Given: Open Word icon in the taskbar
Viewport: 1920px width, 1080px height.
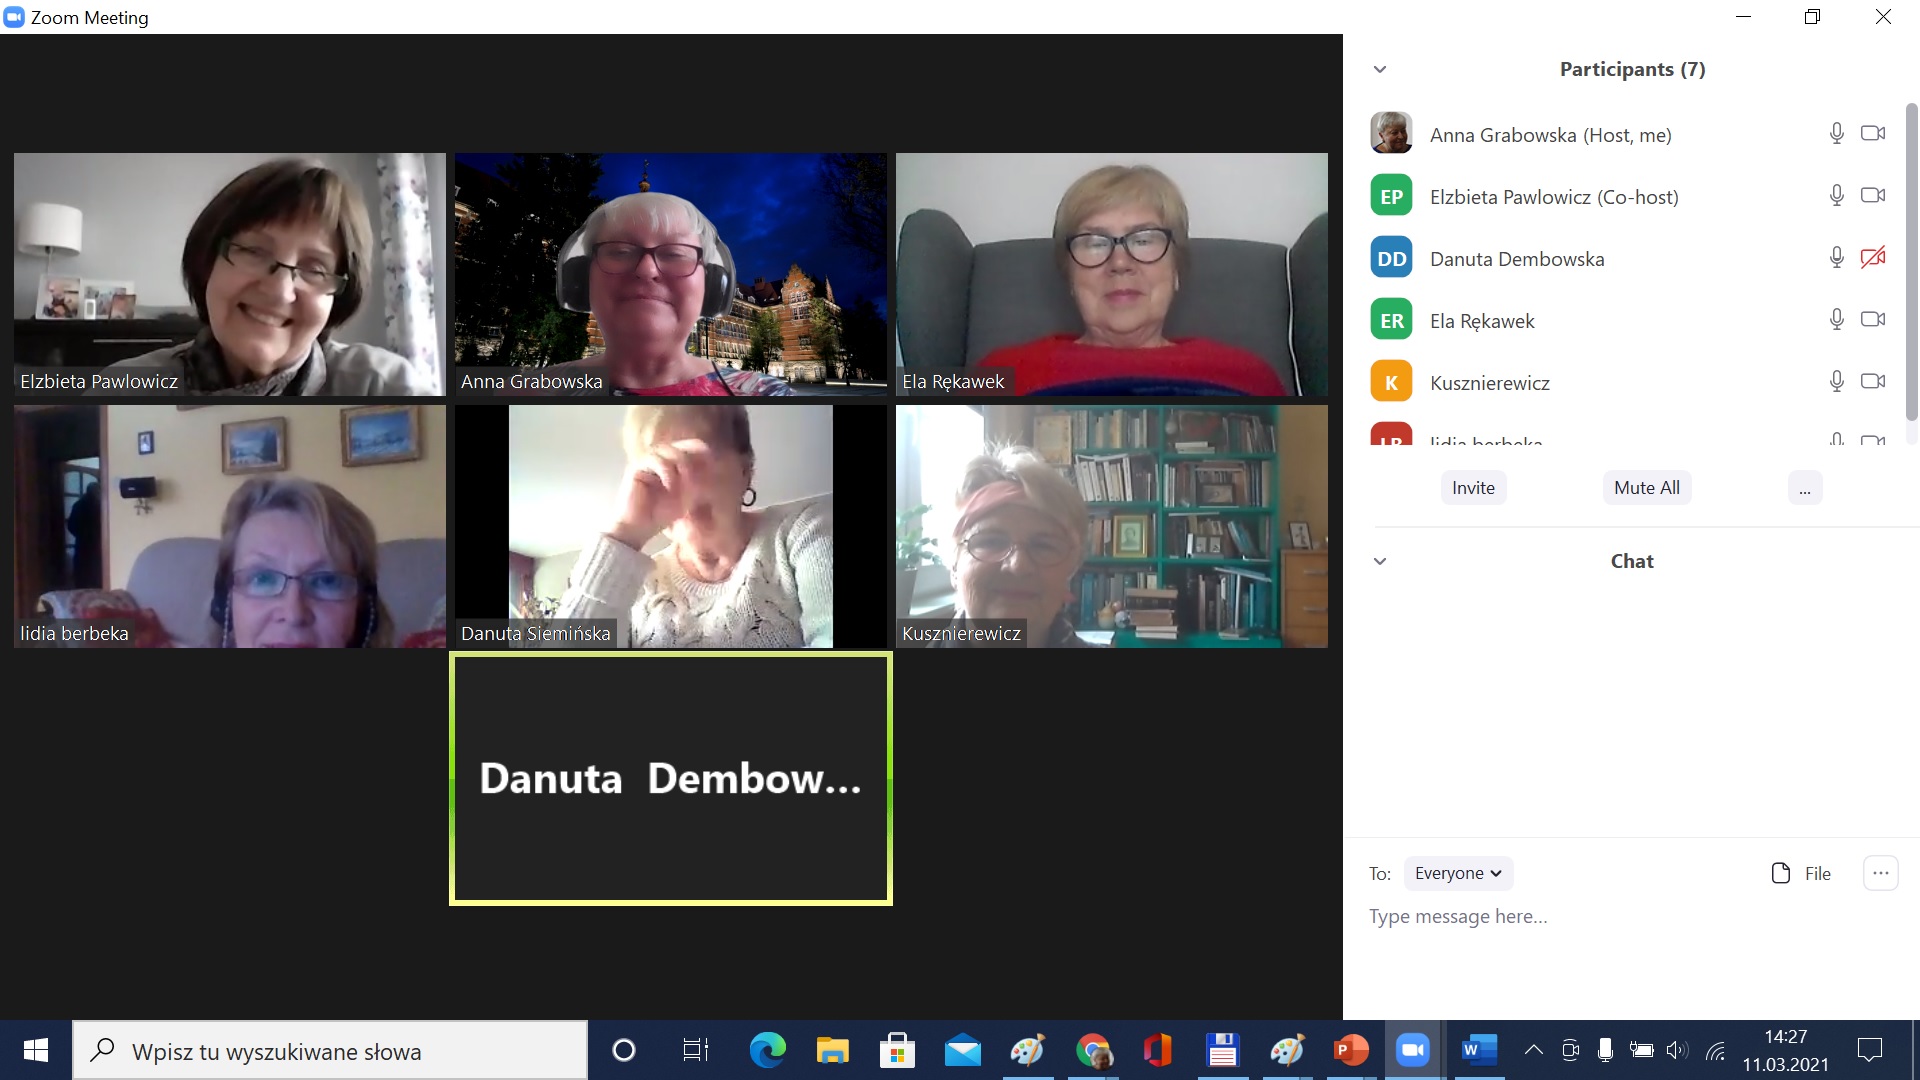Looking at the screenshot, I should click(1479, 1050).
